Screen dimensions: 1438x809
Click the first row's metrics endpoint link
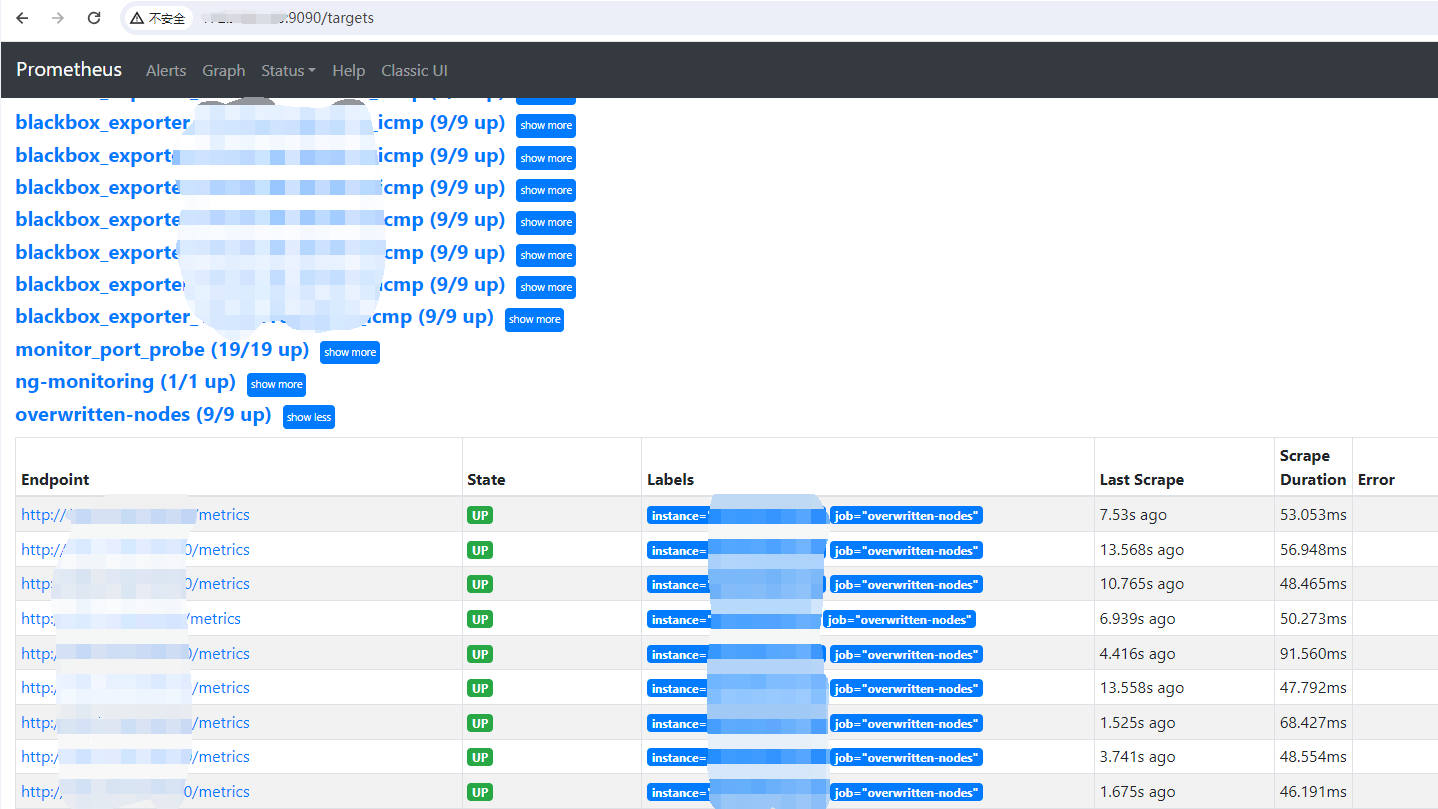(224, 515)
